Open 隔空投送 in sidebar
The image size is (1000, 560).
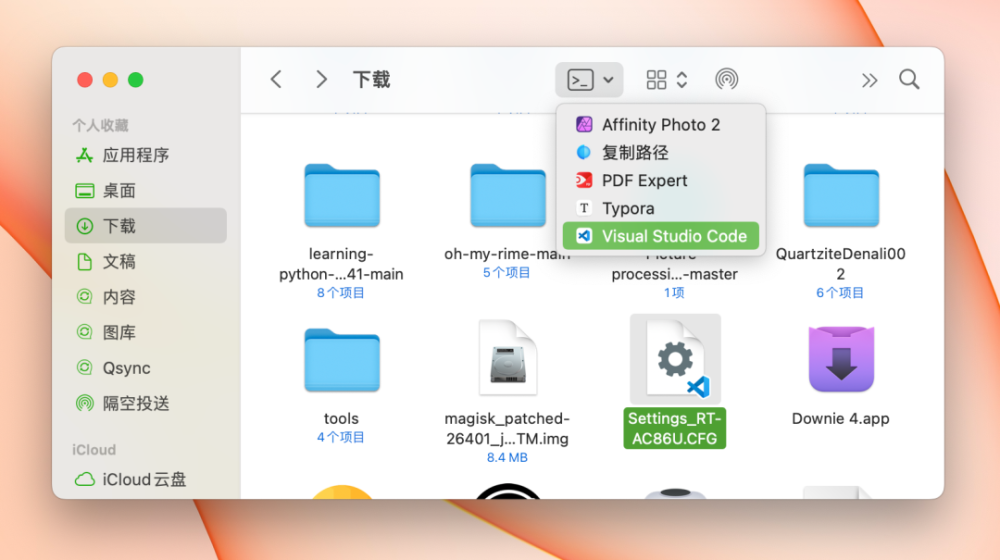tap(145, 404)
